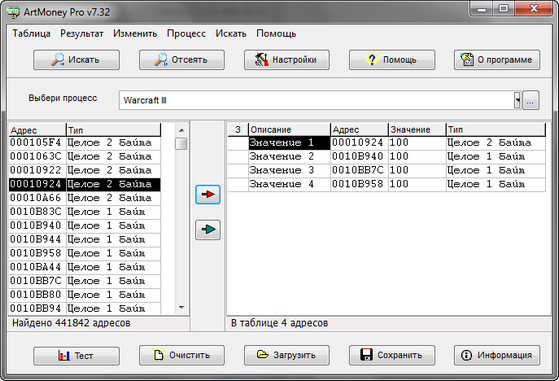Click the floppy disk icon on Сохранить
This screenshot has height=381, width=559.
click(366, 355)
